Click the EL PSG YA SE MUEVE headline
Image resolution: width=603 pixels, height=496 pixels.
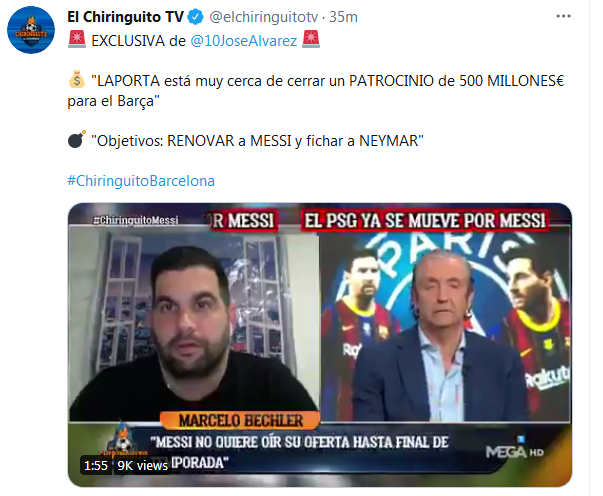coord(425,221)
